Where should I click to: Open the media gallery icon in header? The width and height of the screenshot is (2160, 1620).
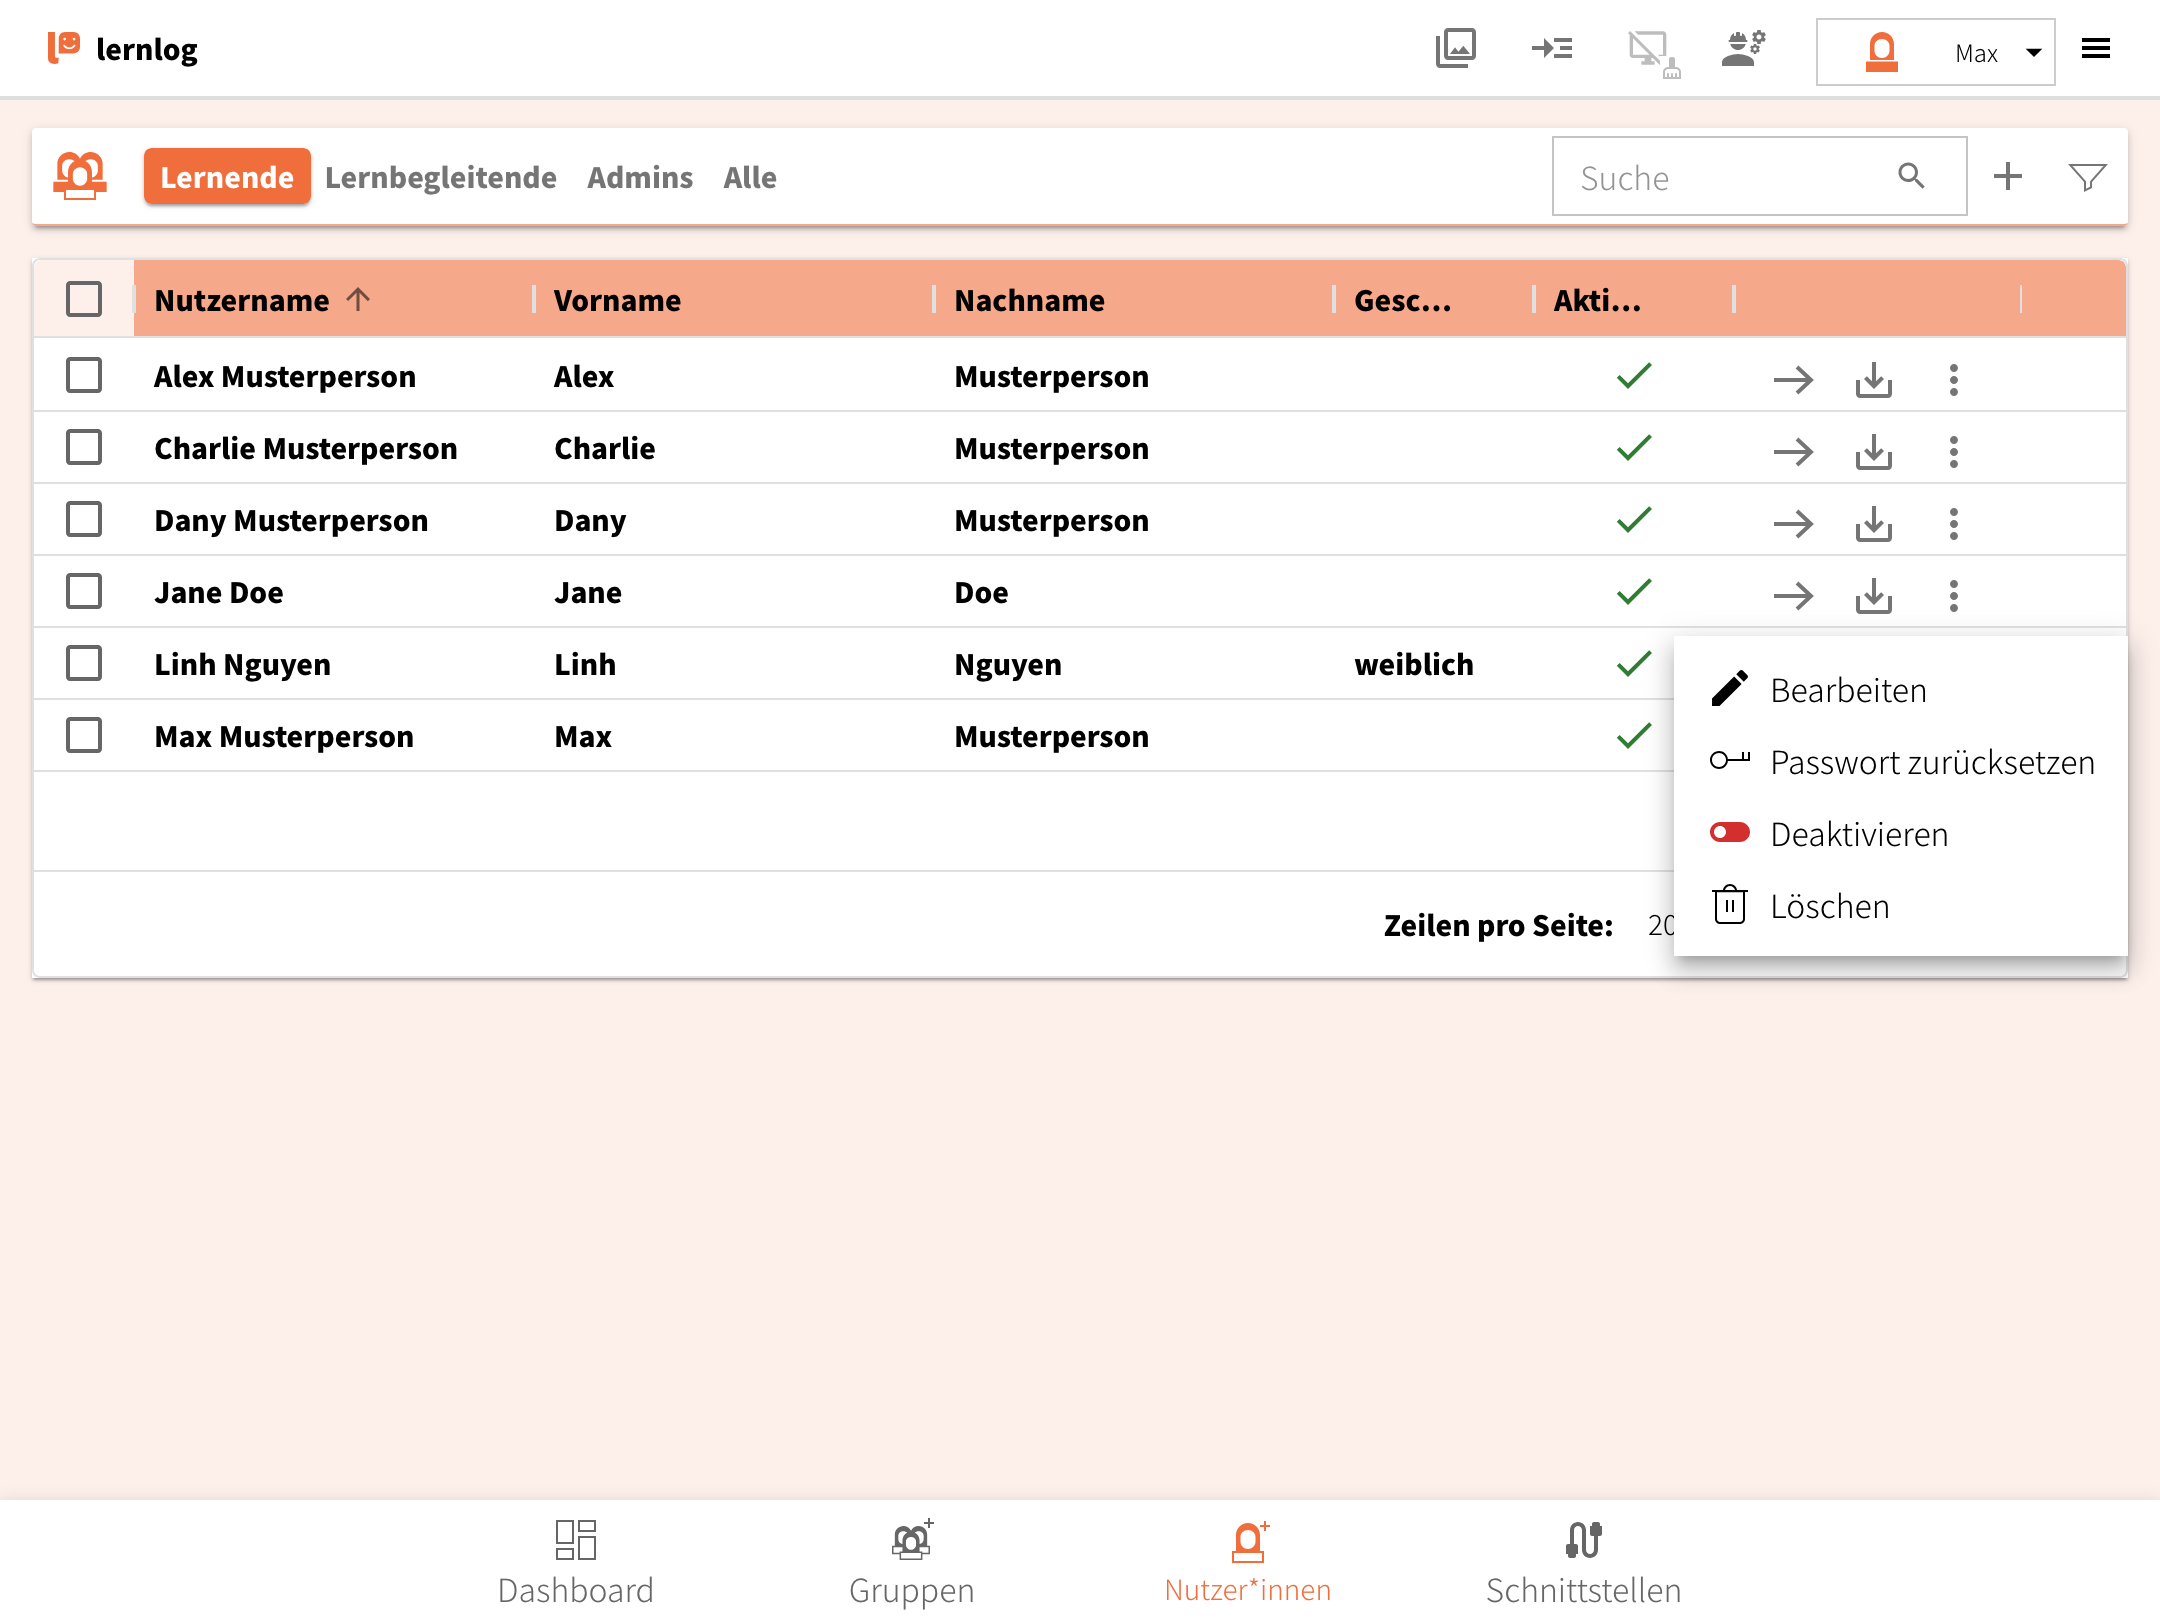(x=1455, y=48)
